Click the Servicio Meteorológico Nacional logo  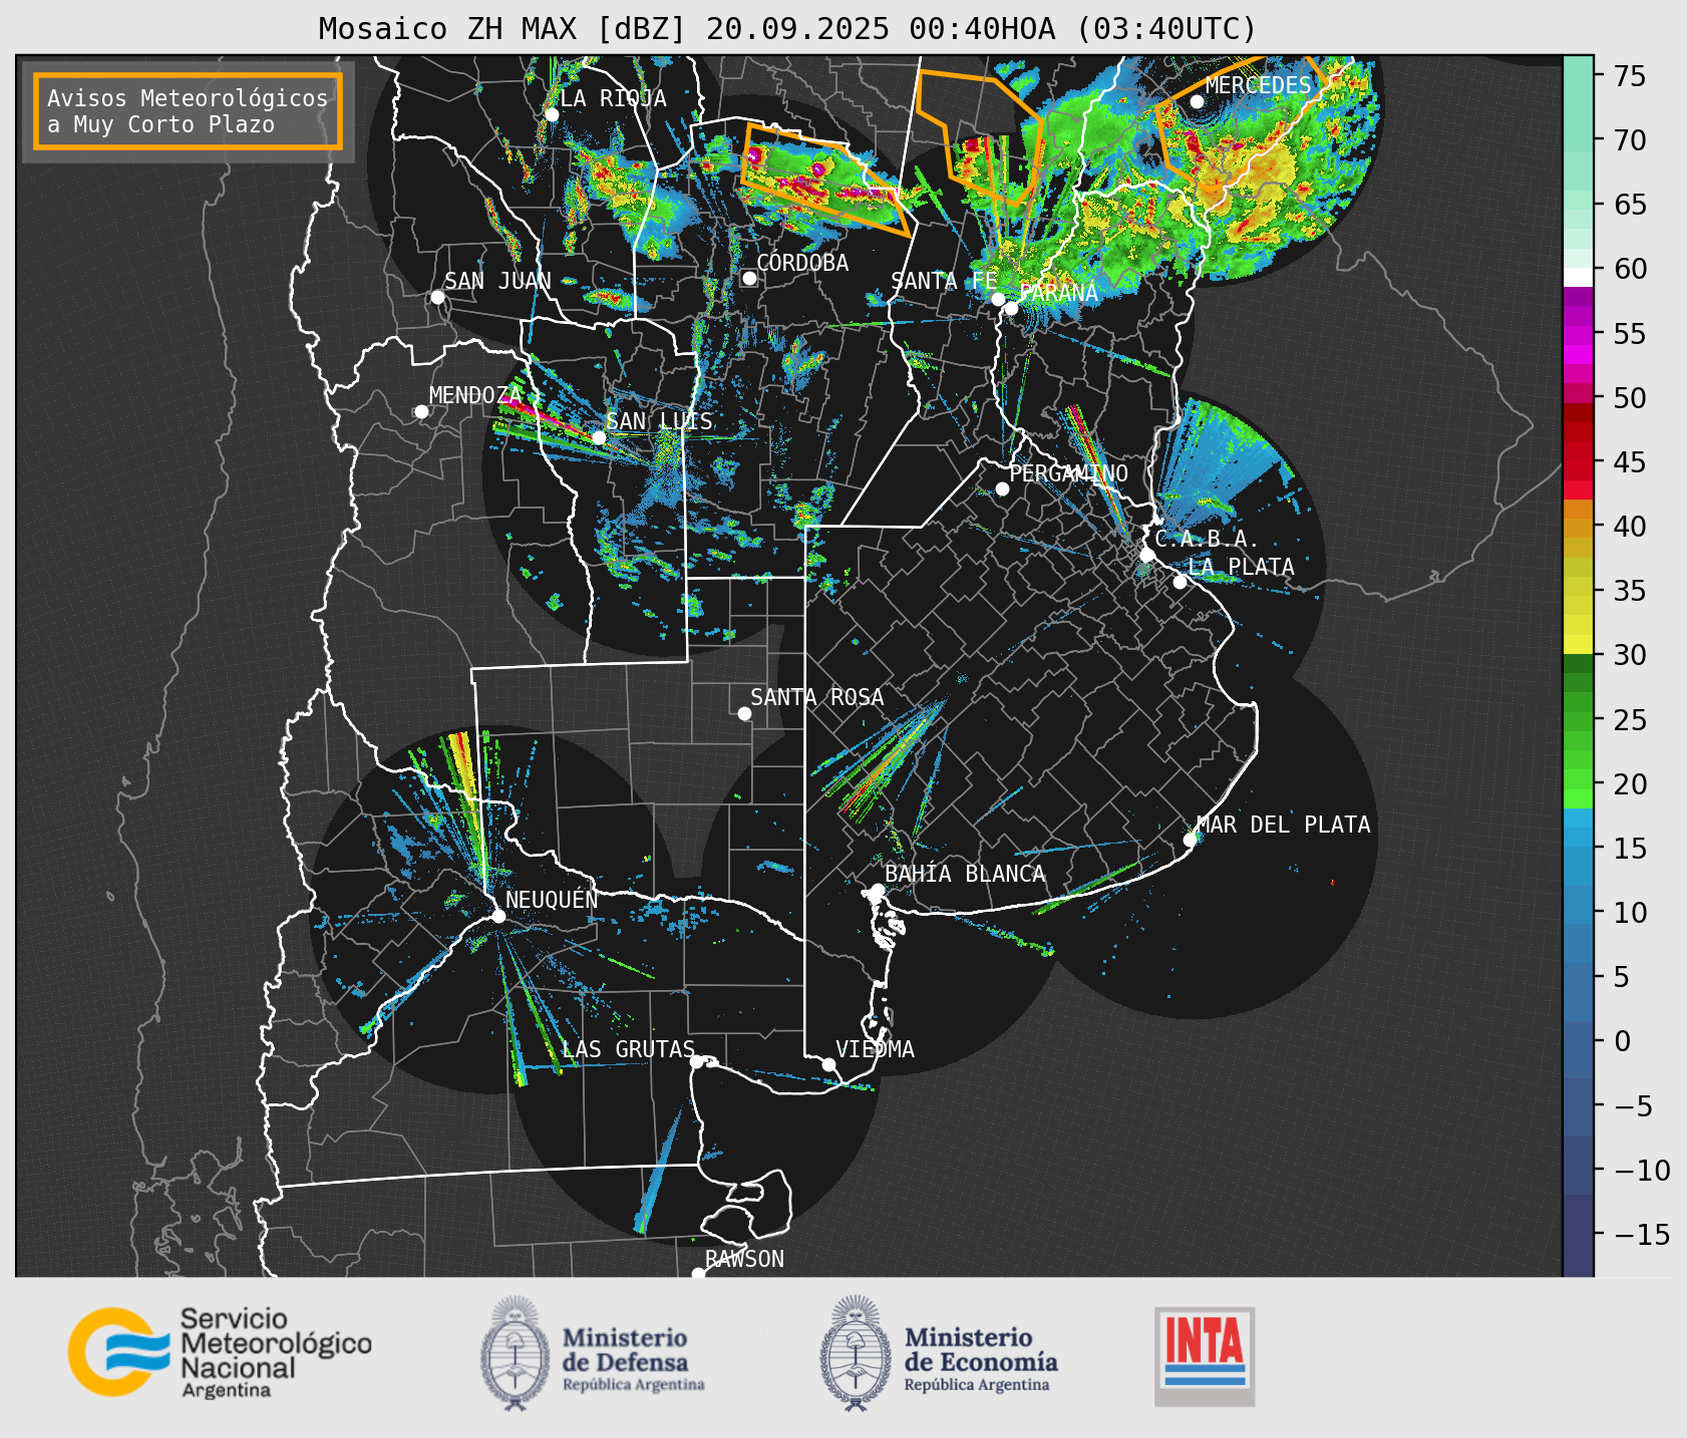point(220,1353)
